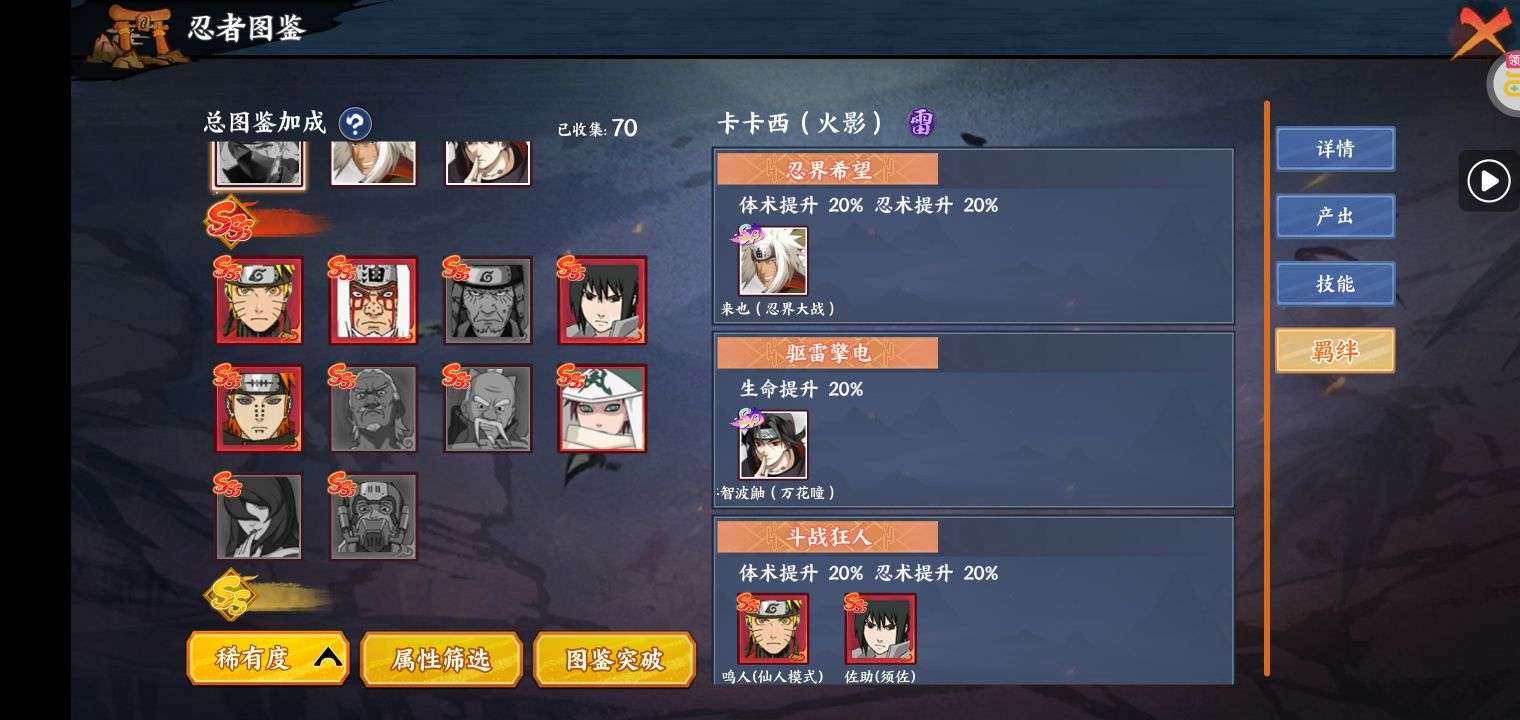Open the 总图鉴加成 question mark help
Viewport: 1520px width, 720px height.
355,124
